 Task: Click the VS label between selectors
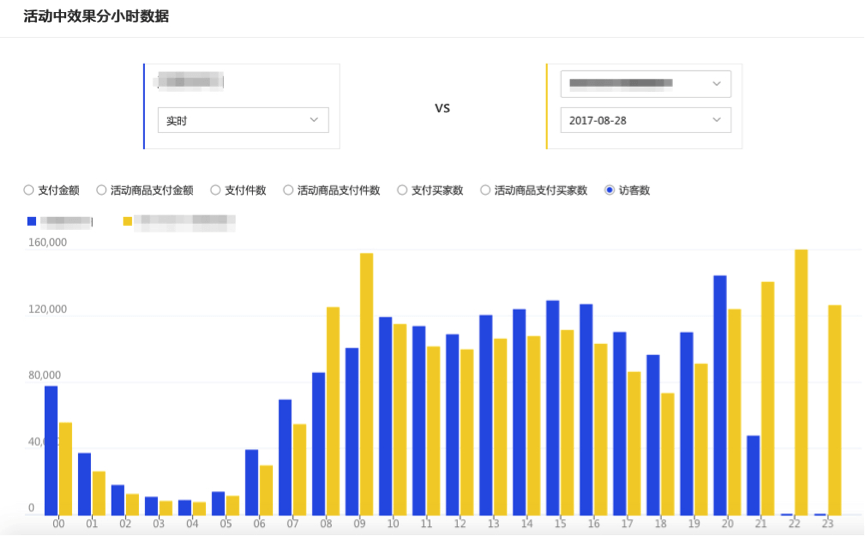click(x=442, y=108)
